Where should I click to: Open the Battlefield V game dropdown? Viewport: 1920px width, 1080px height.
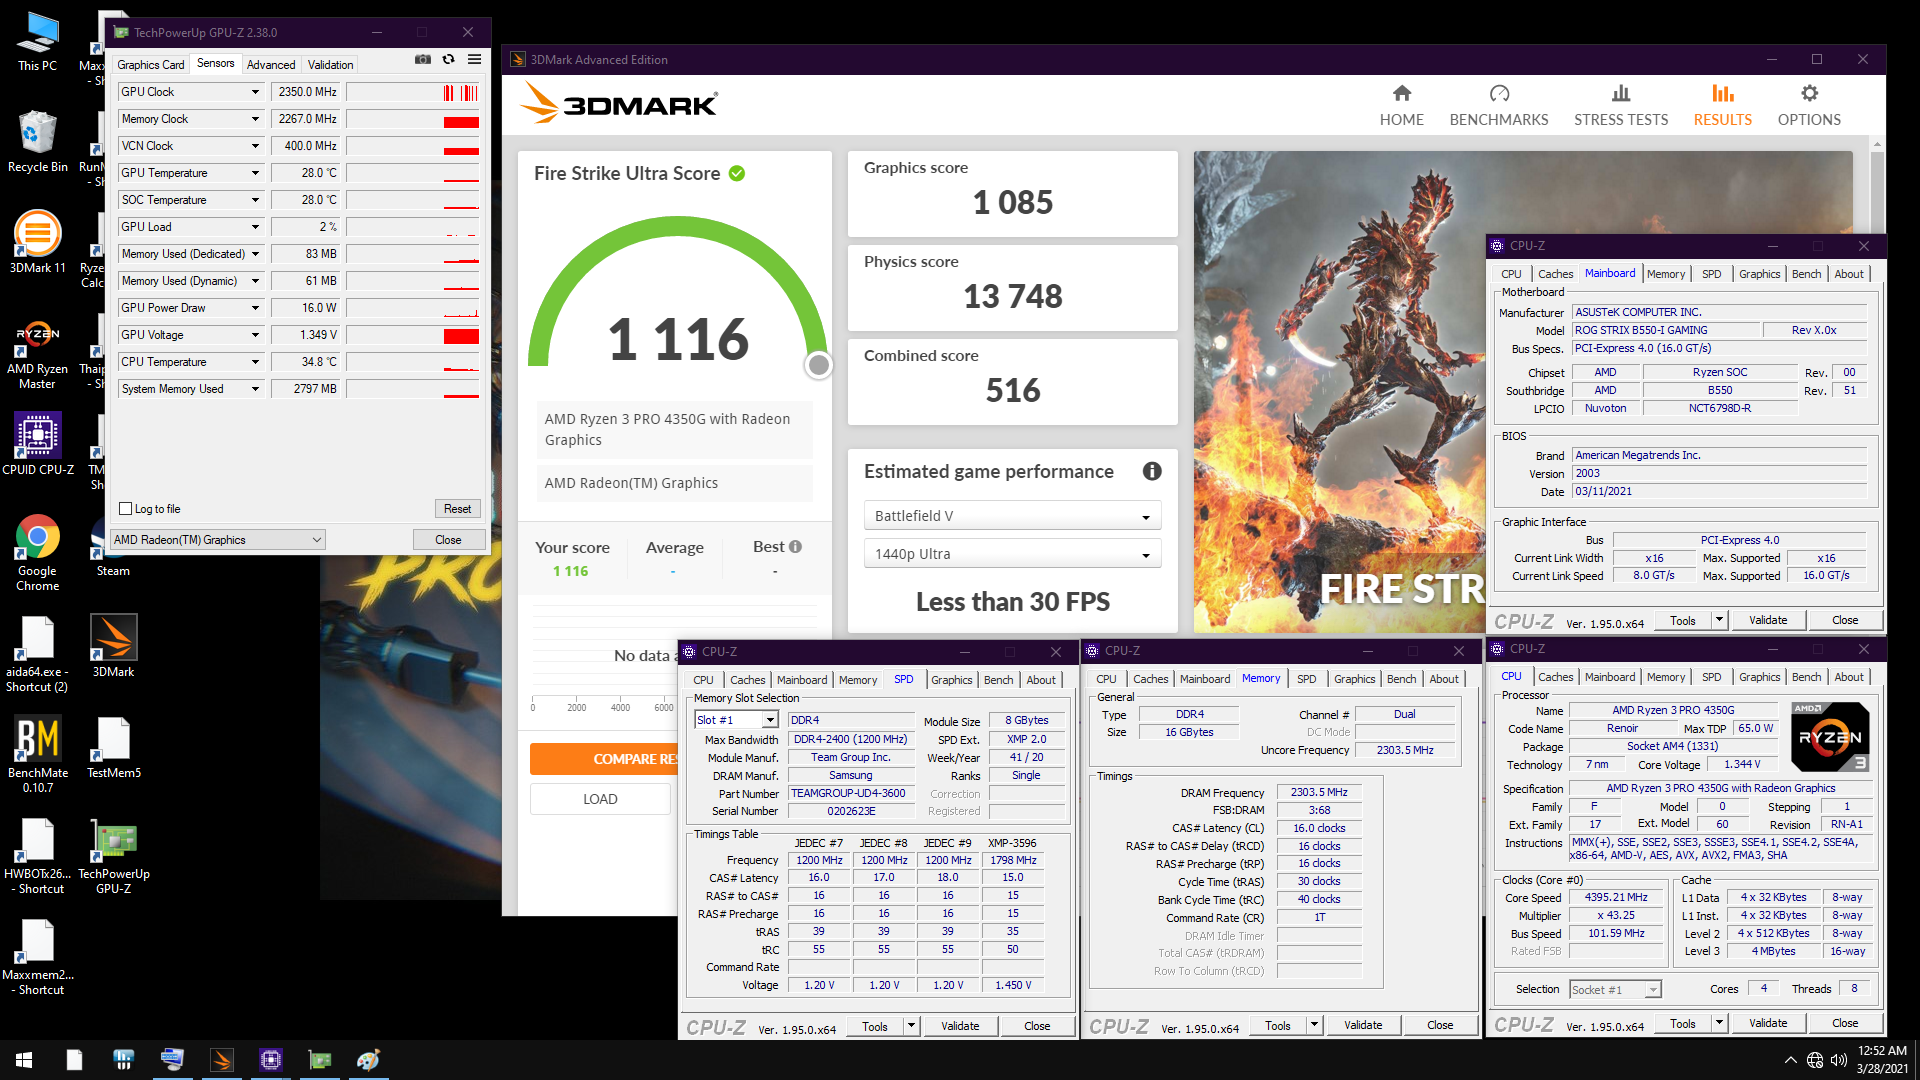tap(1012, 516)
